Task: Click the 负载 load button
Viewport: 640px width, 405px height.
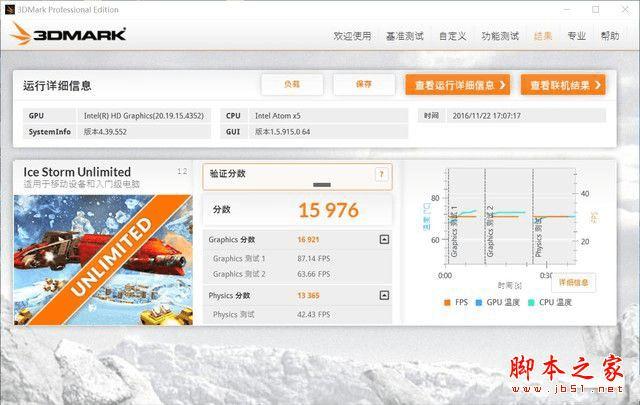Action: (x=292, y=85)
